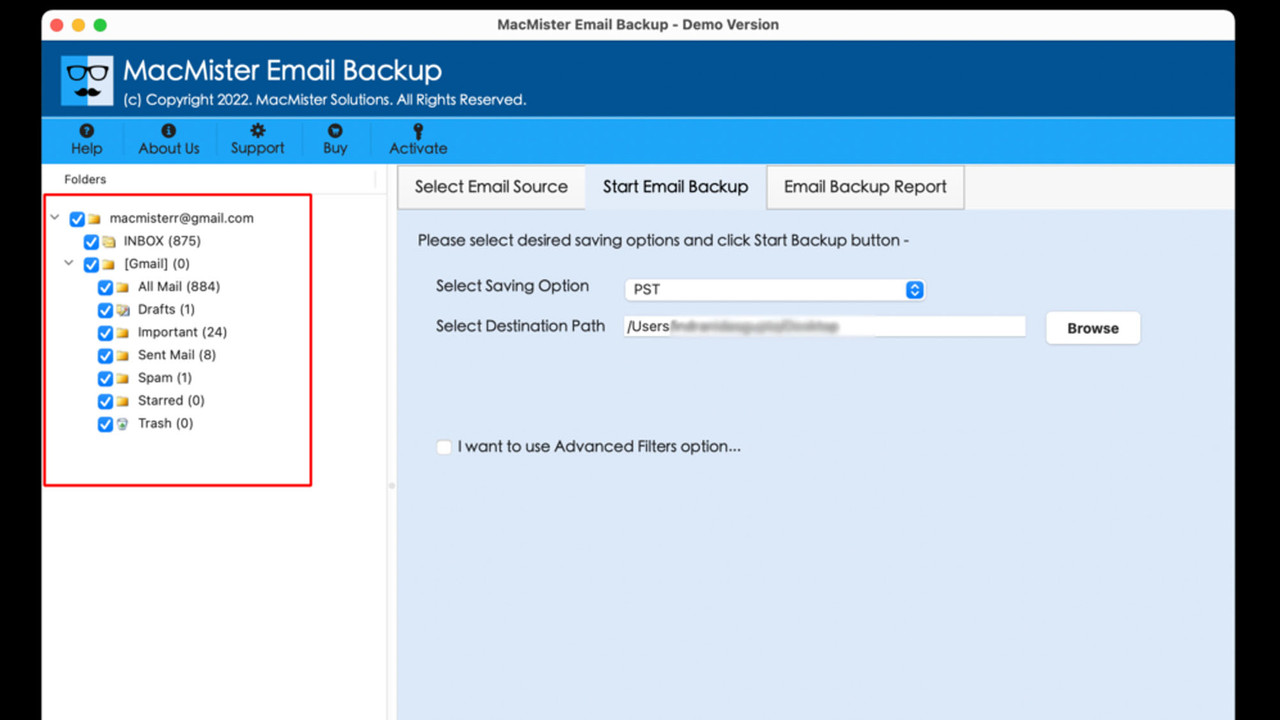Click the MacMister logo icon
Screen dimensions: 1280x720
coord(87,81)
